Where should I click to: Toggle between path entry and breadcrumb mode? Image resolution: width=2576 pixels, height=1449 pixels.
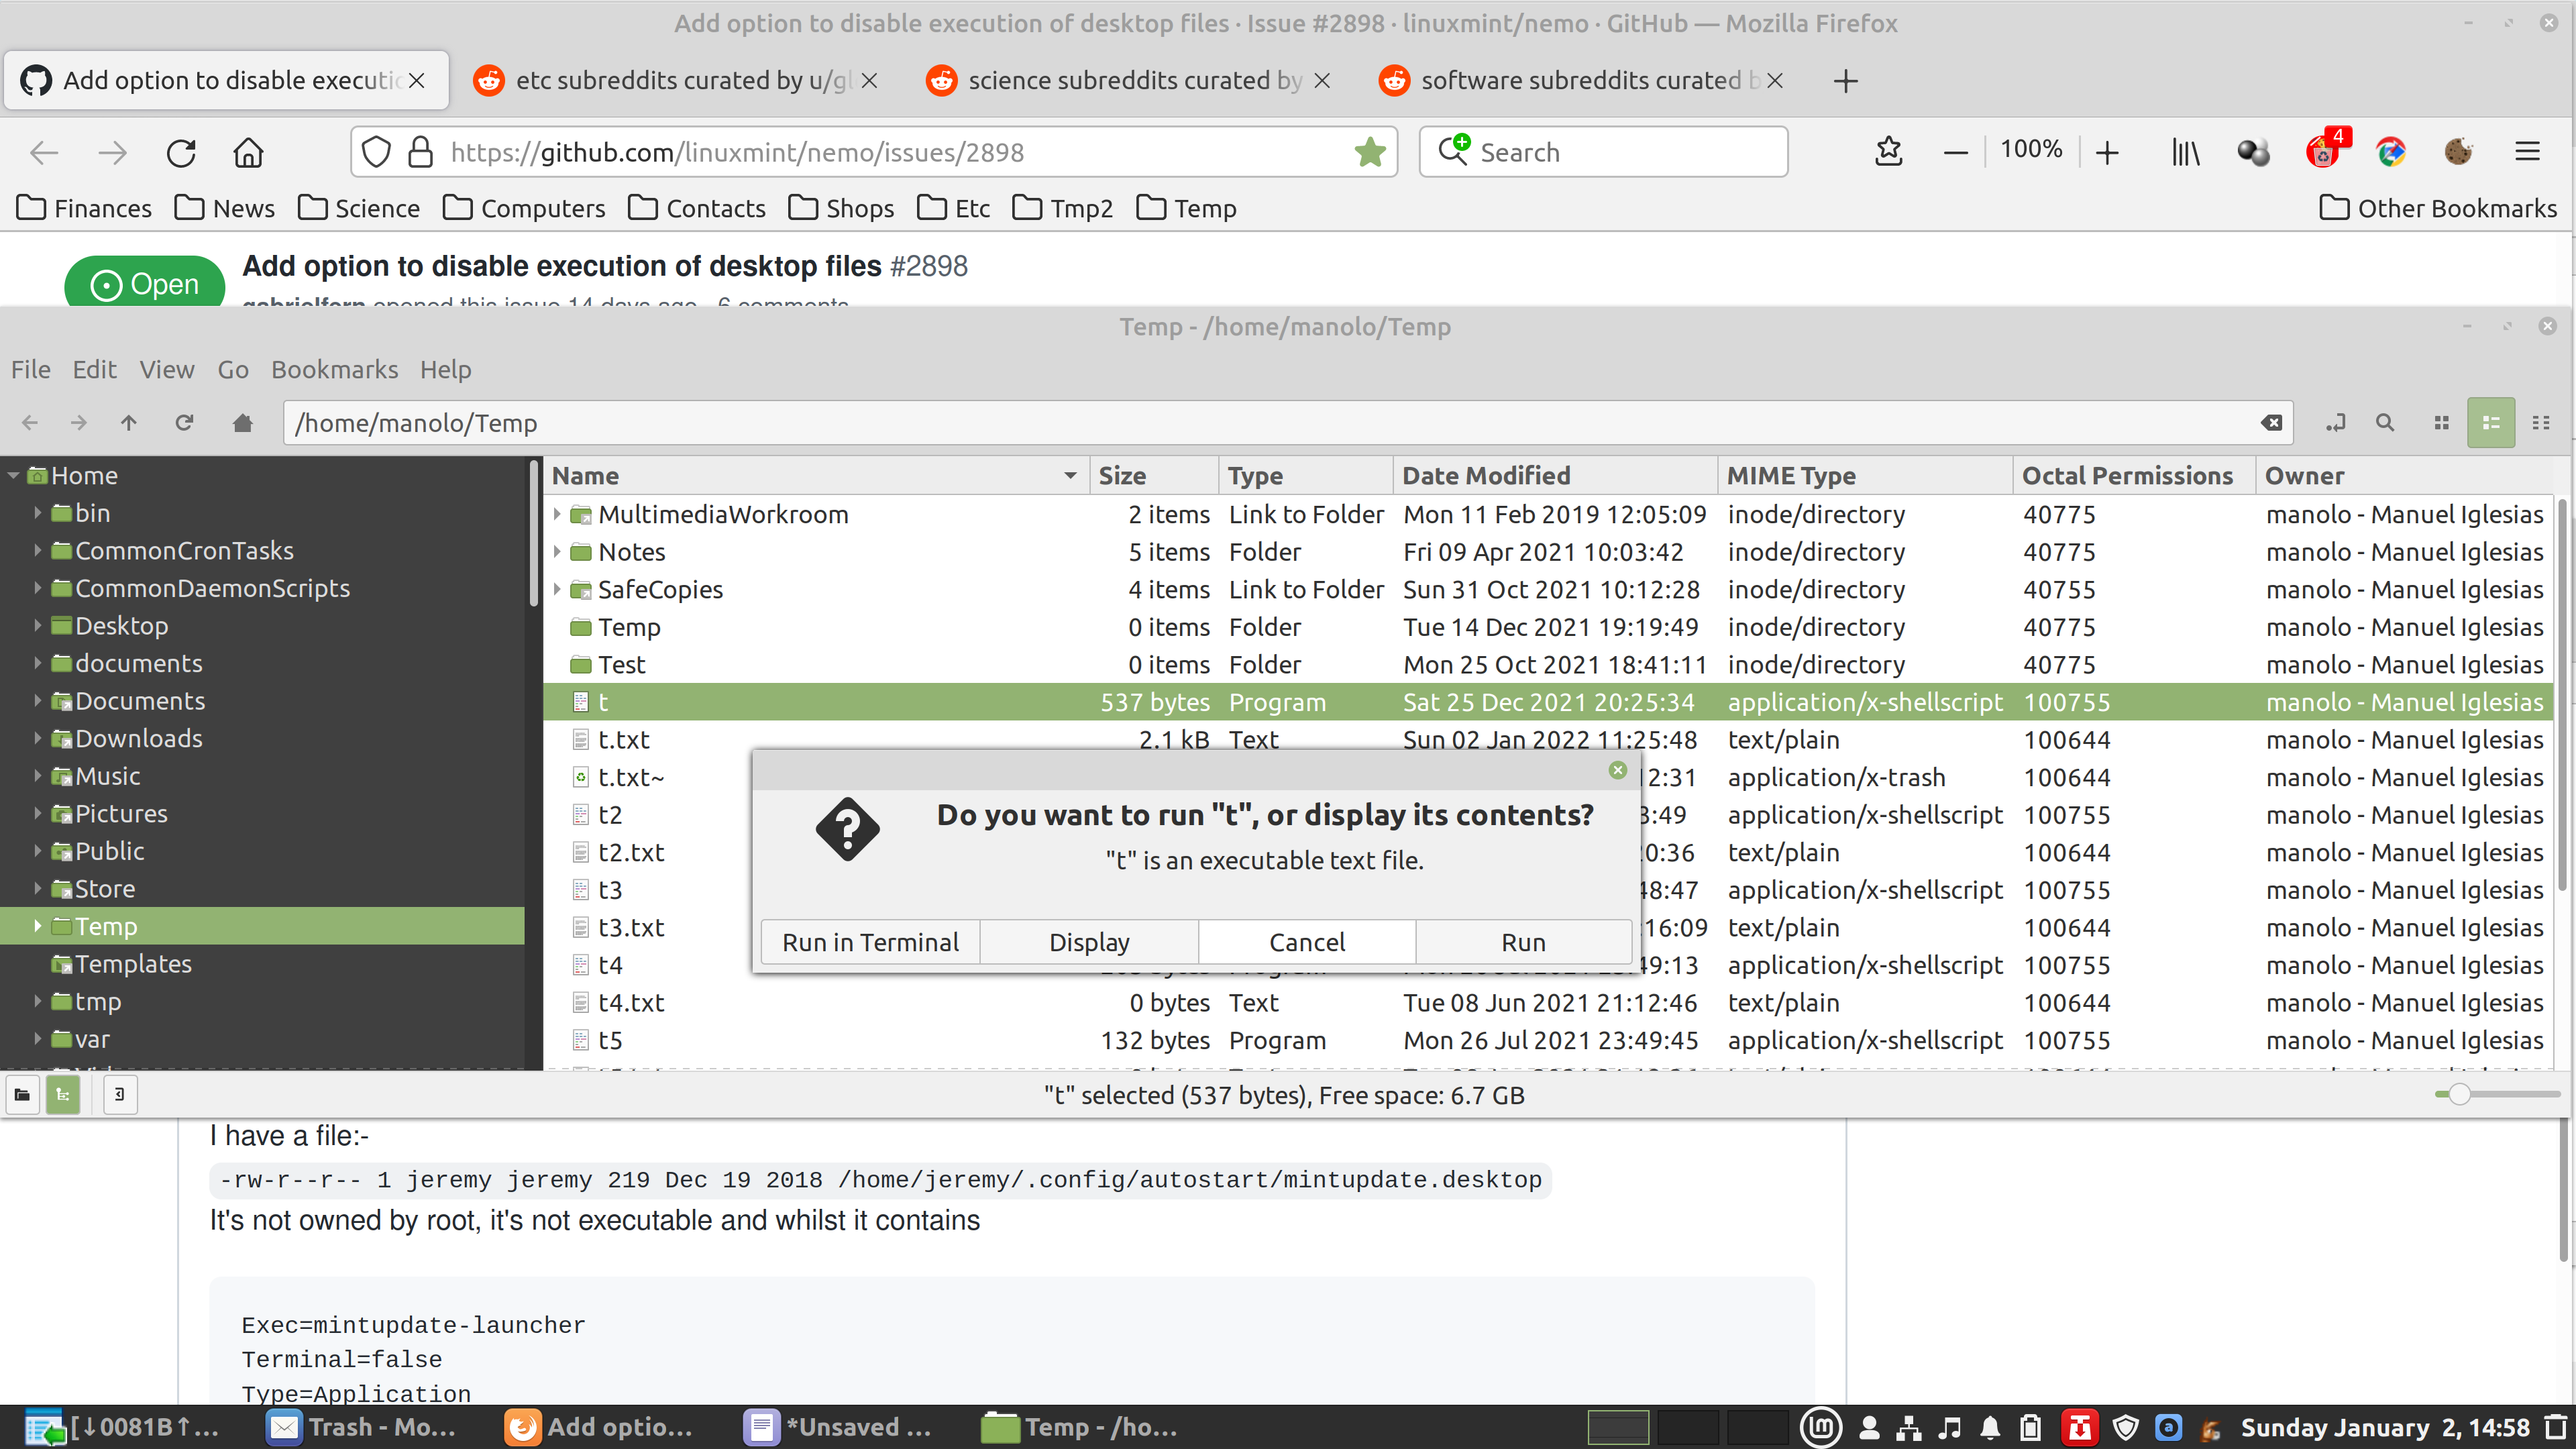coord(2337,422)
